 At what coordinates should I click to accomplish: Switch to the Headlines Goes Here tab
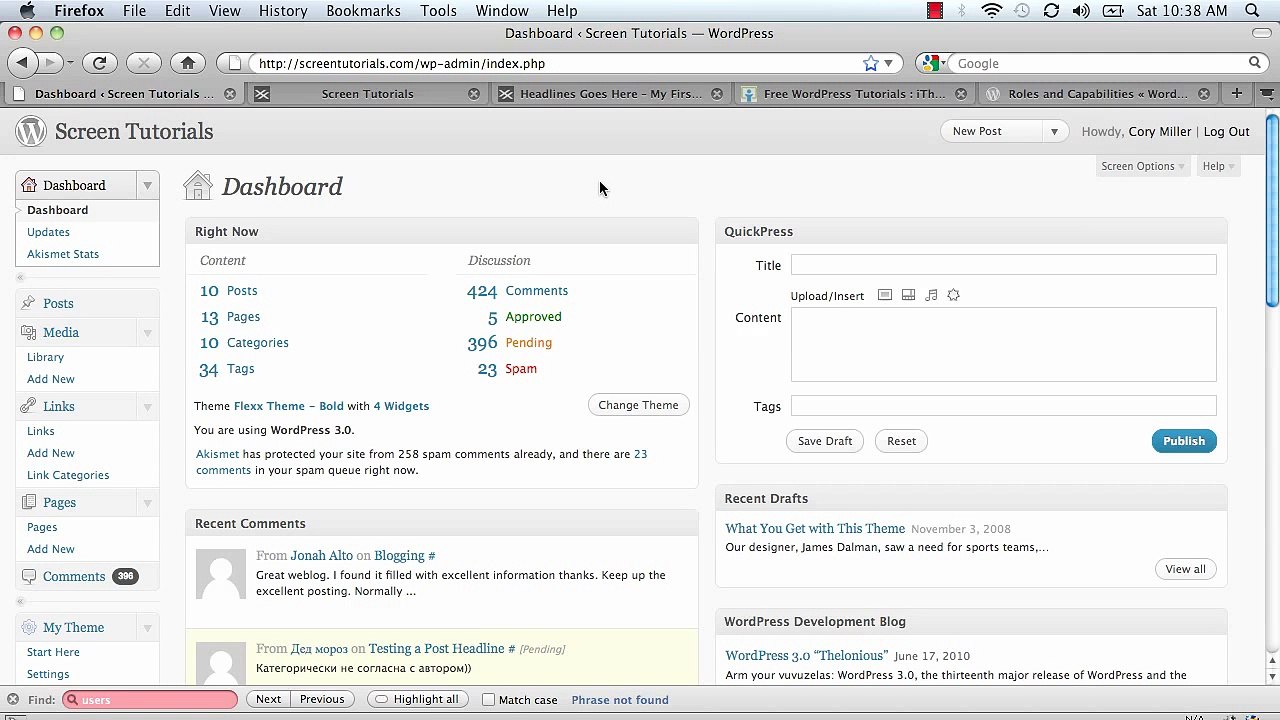coord(610,94)
